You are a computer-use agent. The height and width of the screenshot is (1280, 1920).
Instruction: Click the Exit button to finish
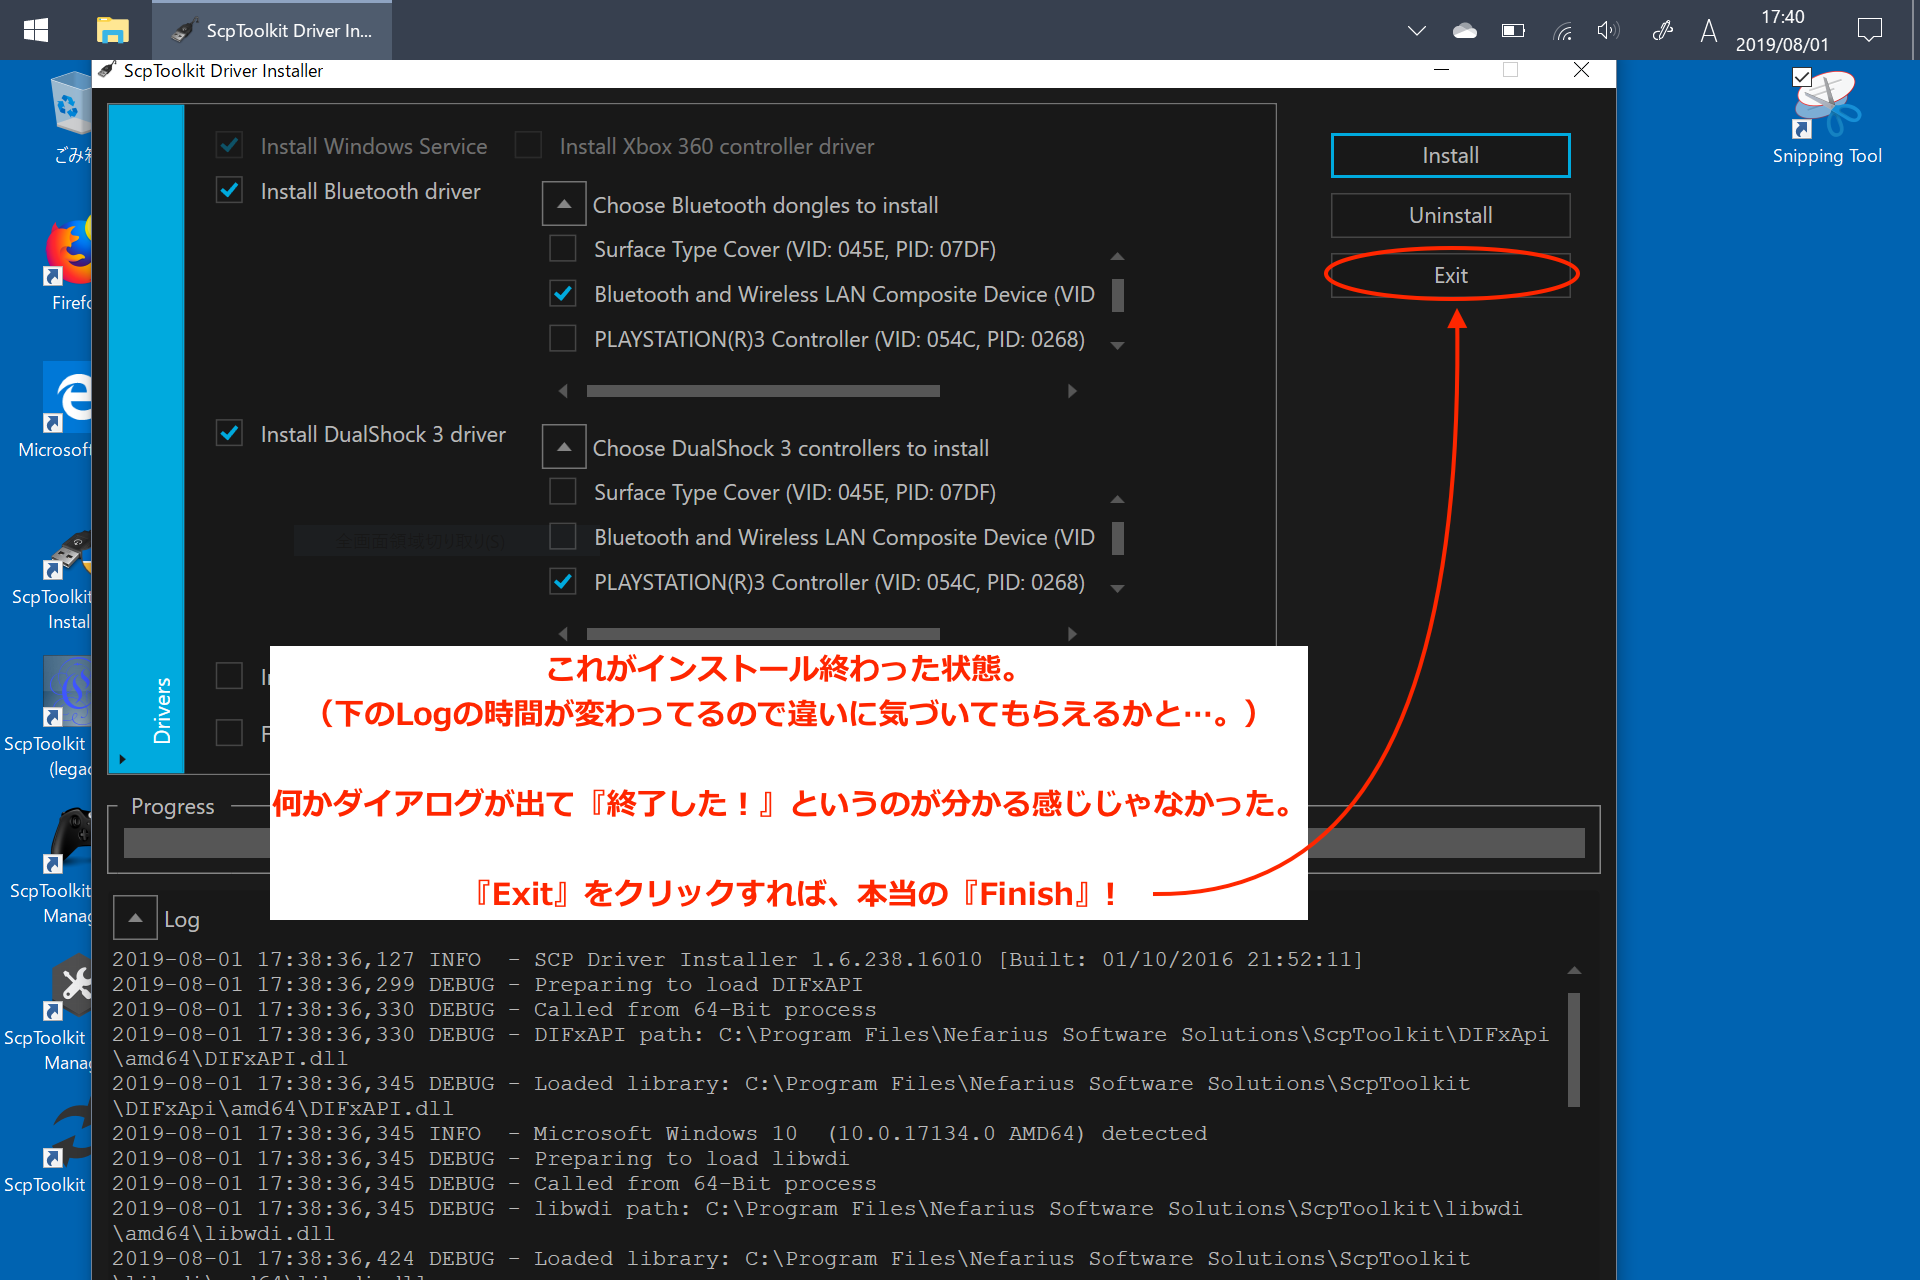click(x=1449, y=274)
